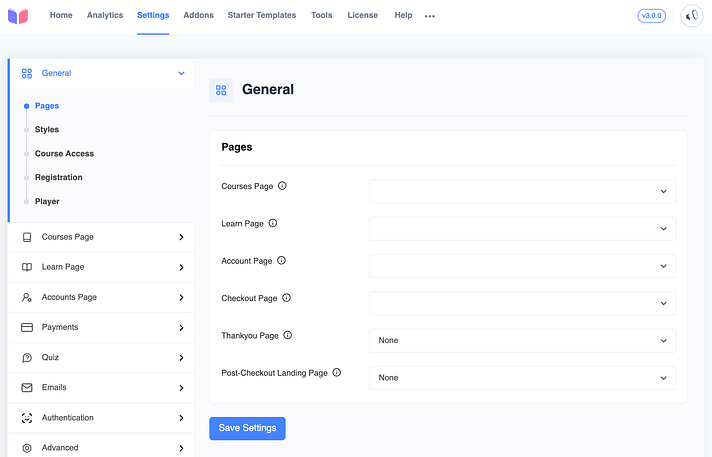Screen dimensions: 712x457
Task: Collapse the General section in sidebar
Action: coord(181,73)
